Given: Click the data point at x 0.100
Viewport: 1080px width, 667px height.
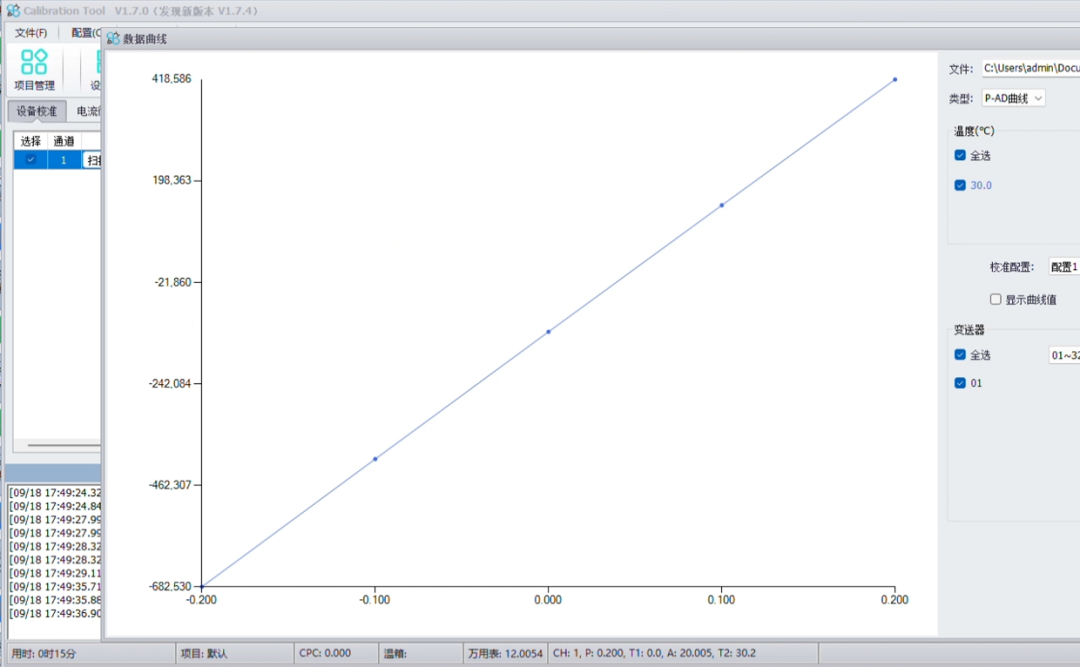Looking at the screenshot, I should [x=722, y=205].
